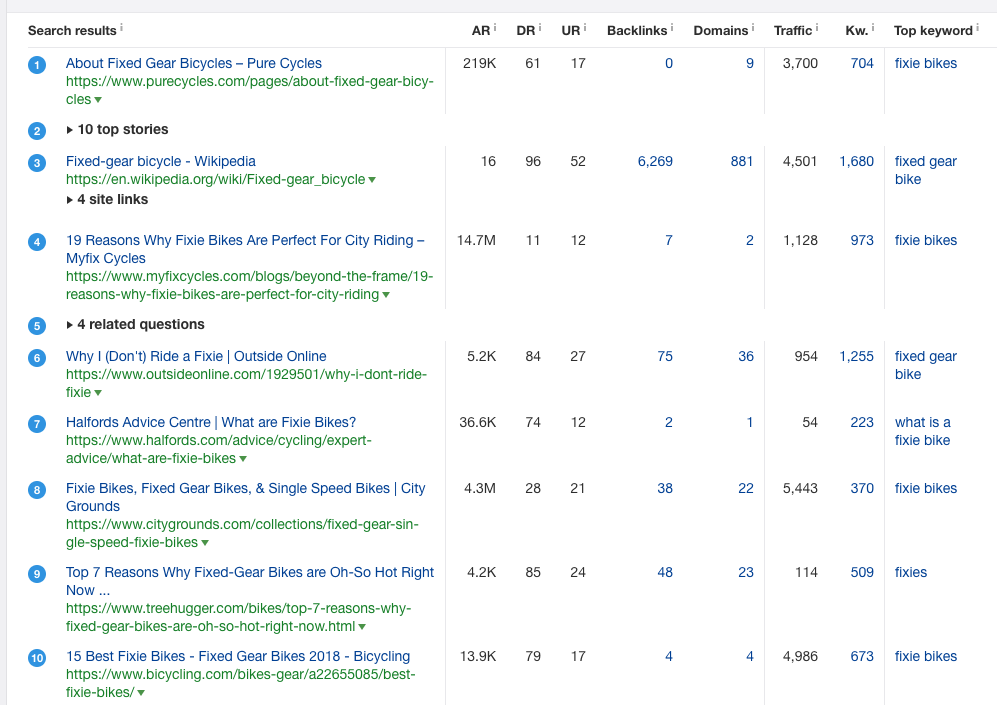Open the treehugger.com URL dropdown arrow
The image size is (997, 705).
coord(362,627)
